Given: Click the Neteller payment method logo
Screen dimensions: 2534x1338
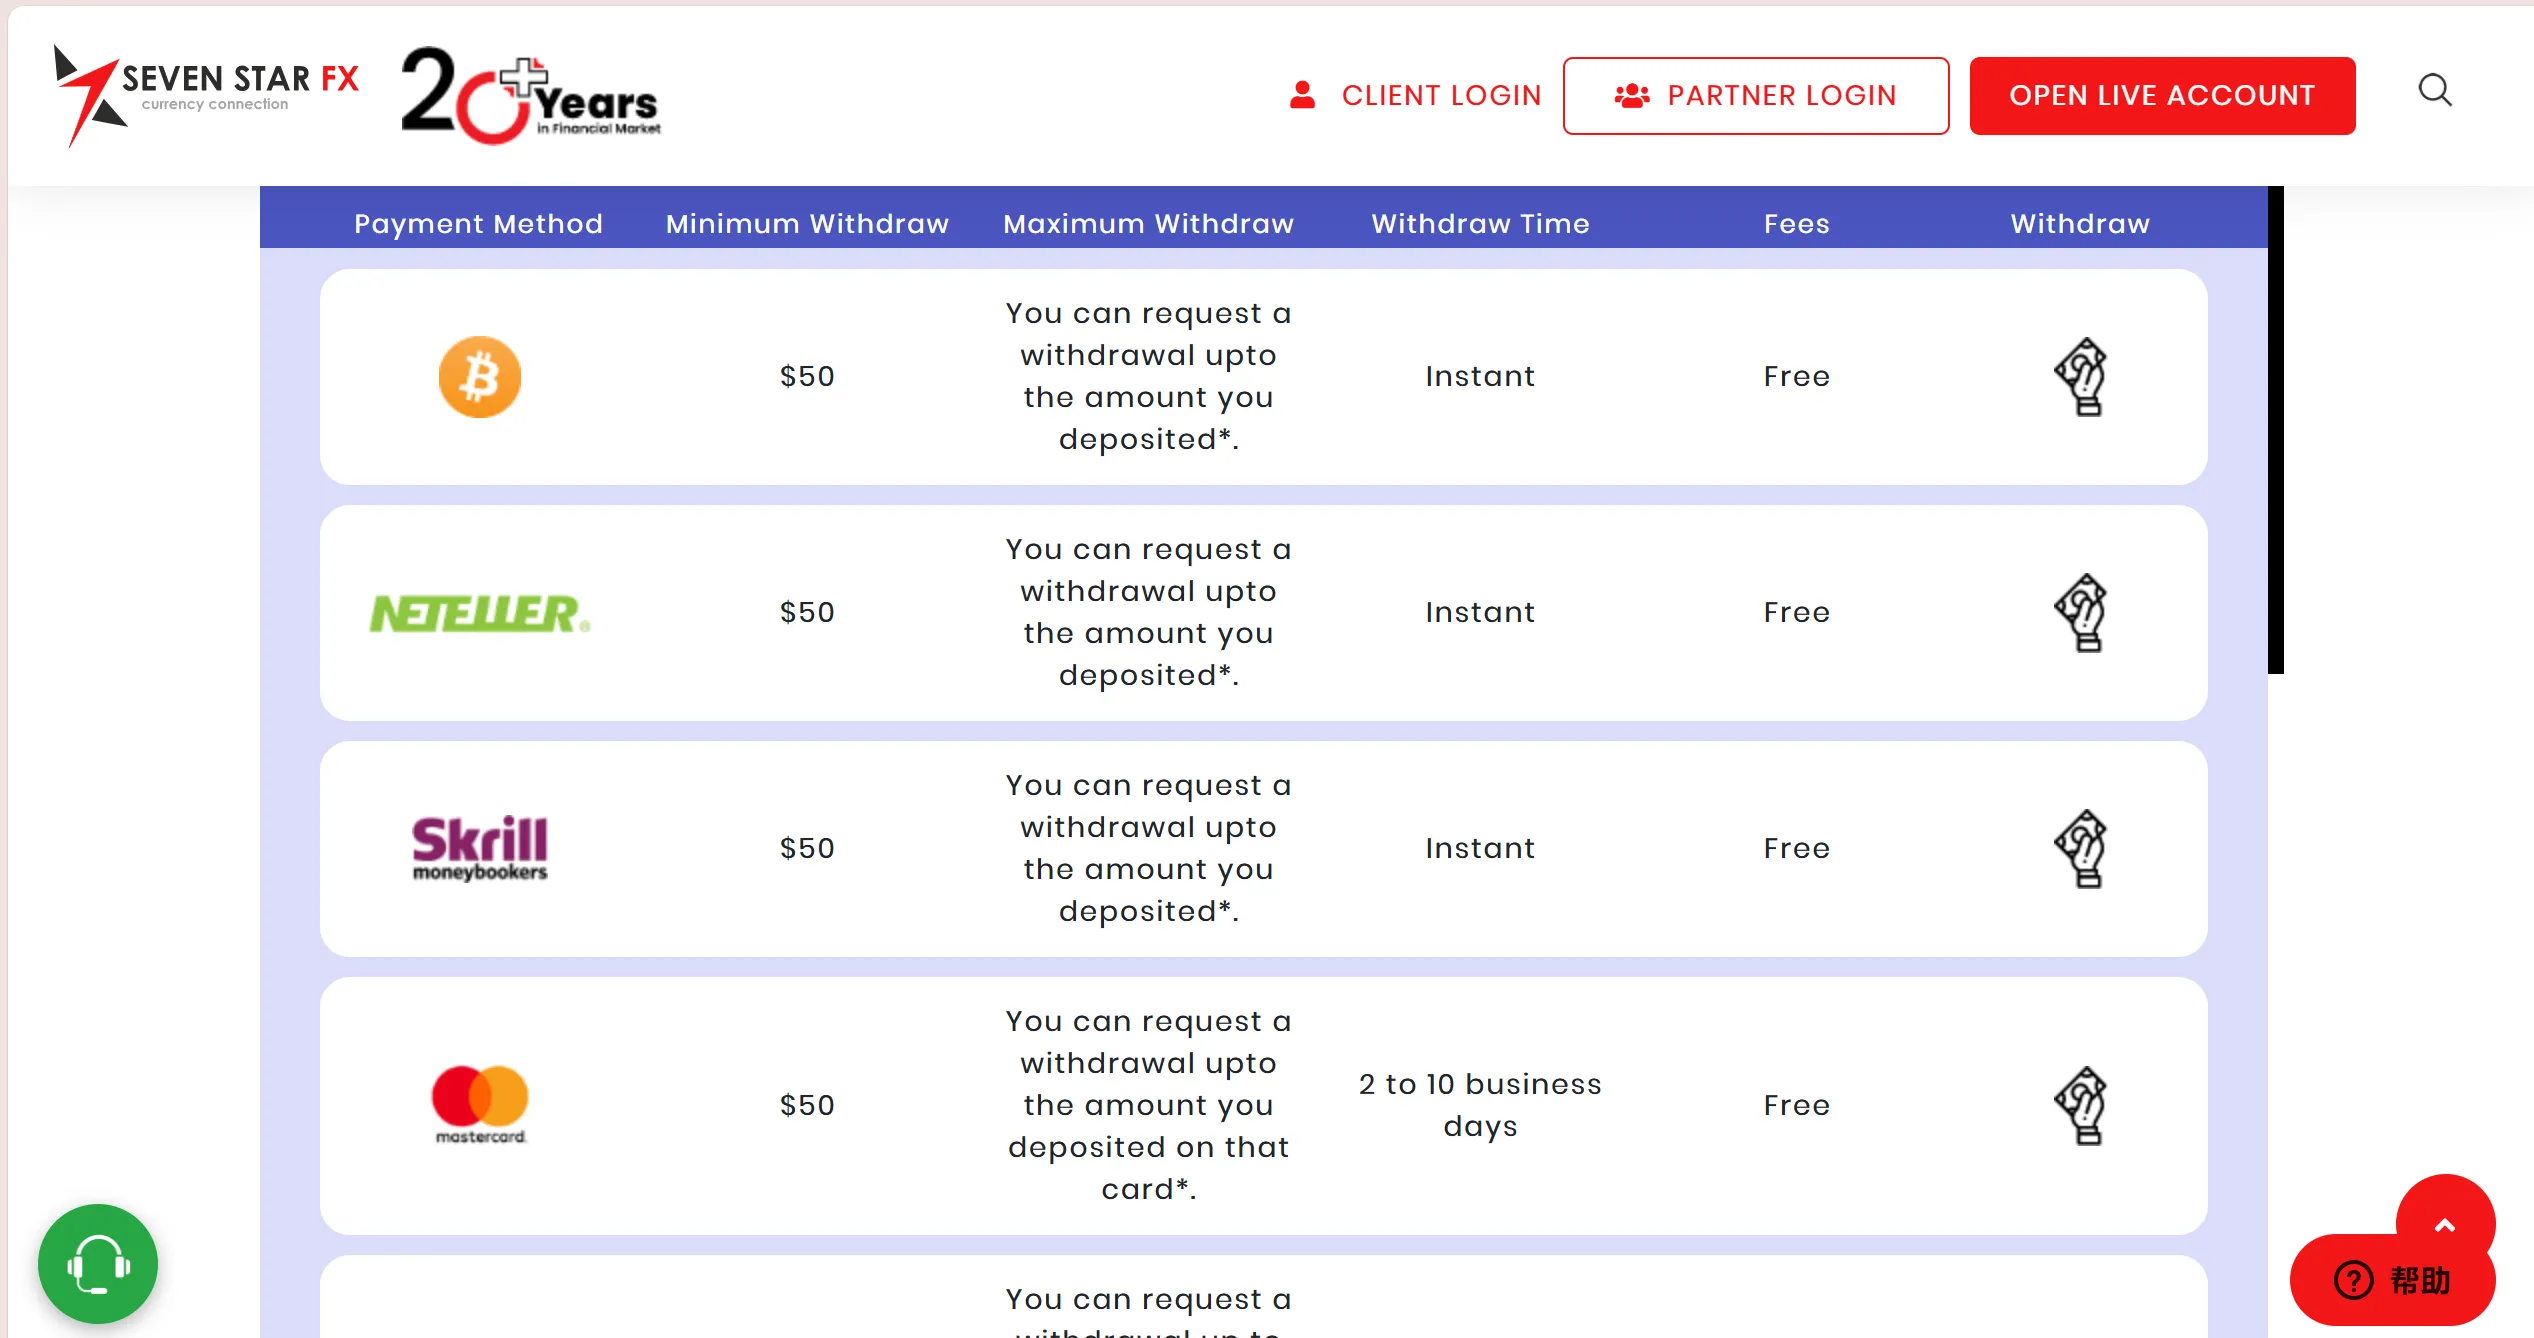Looking at the screenshot, I should click(480, 613).
